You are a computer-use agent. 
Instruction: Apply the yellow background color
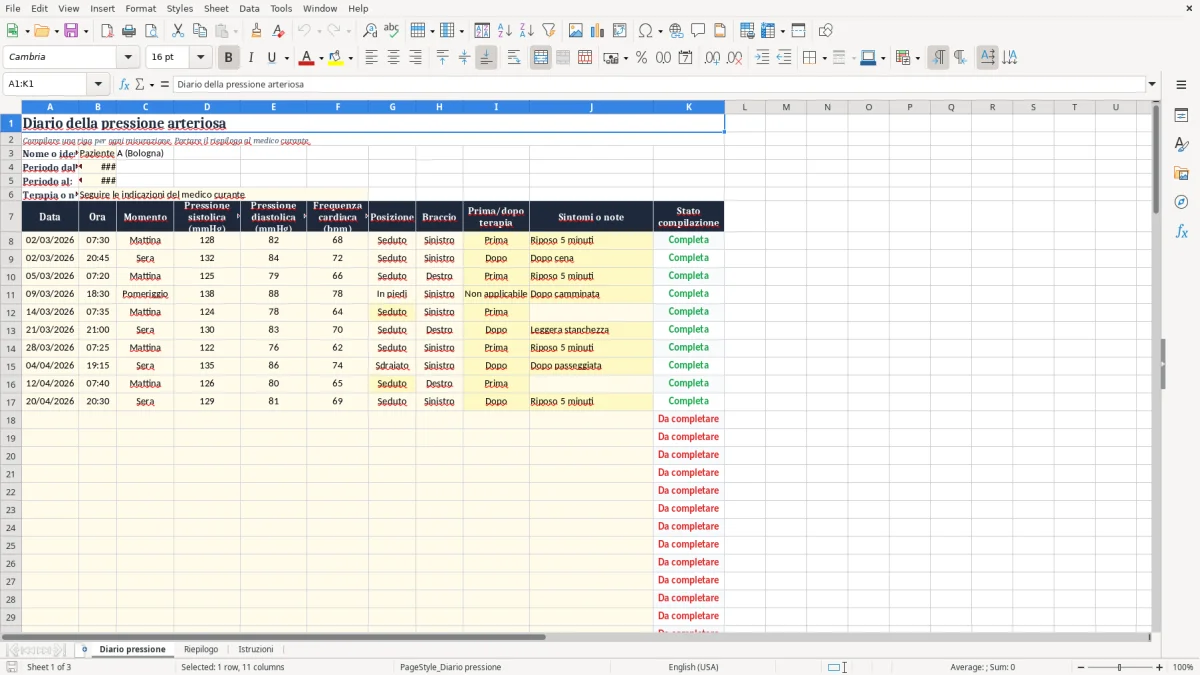[x=336, y=58]
